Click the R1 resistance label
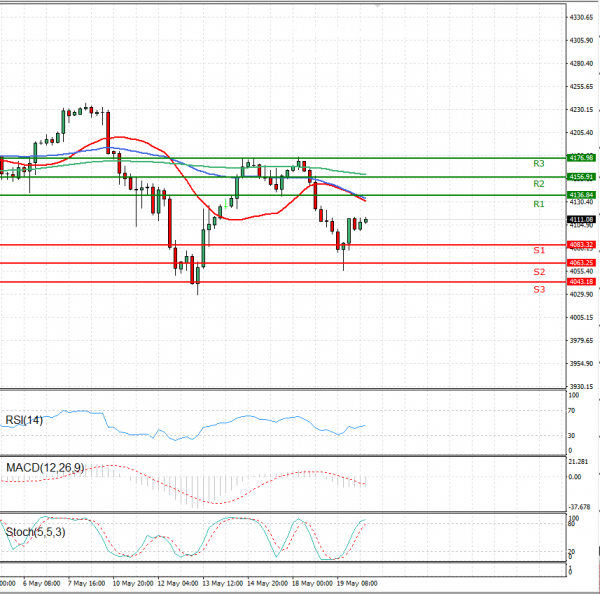600x594 pixels. point(538,204)
